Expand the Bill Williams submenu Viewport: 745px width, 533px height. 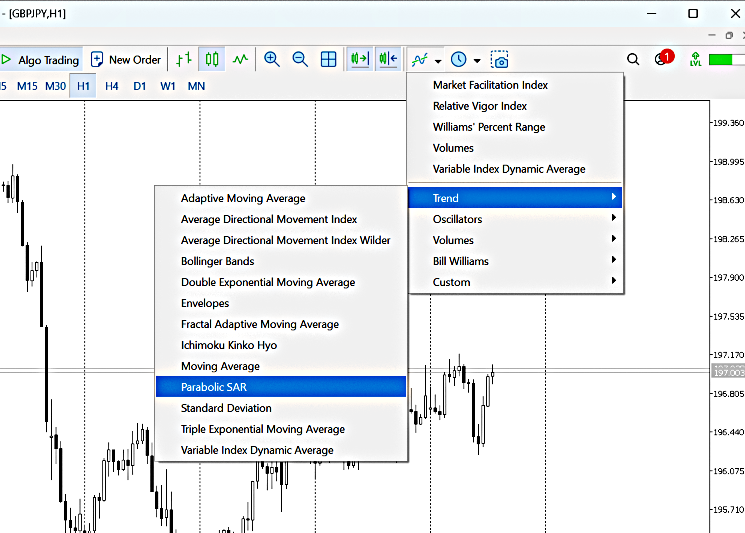(515, 261)
